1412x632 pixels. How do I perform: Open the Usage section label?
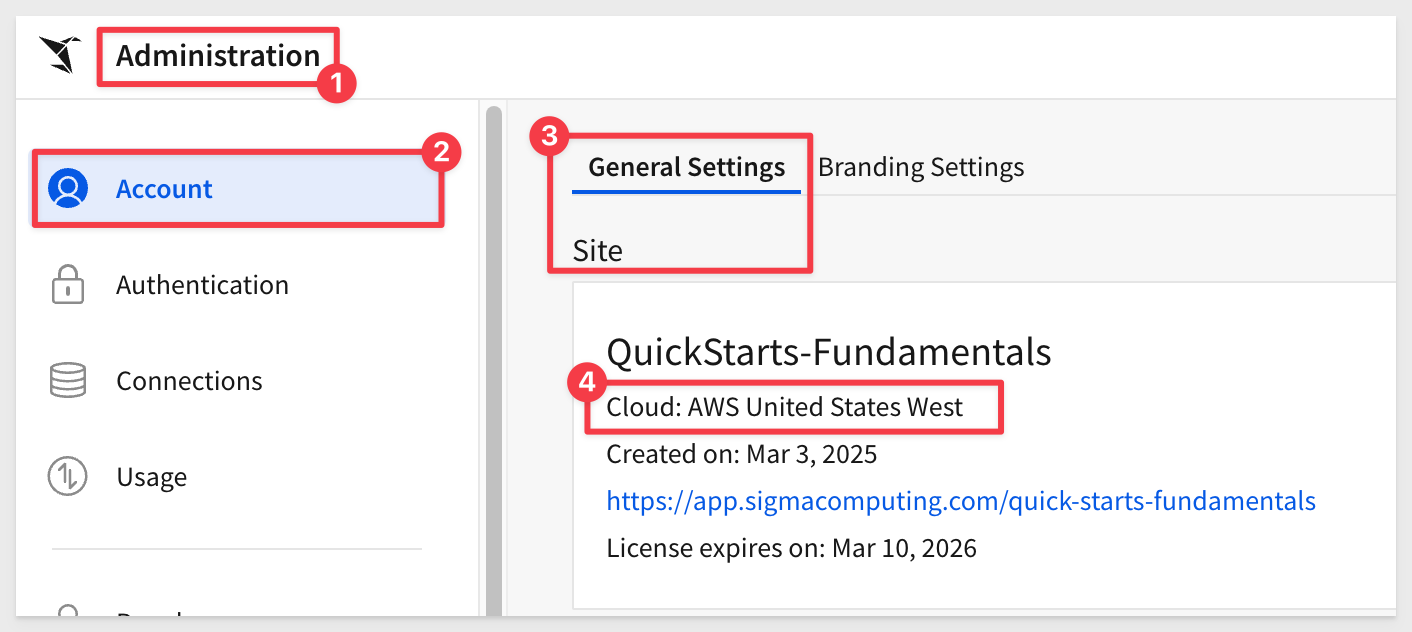point(151,477)
